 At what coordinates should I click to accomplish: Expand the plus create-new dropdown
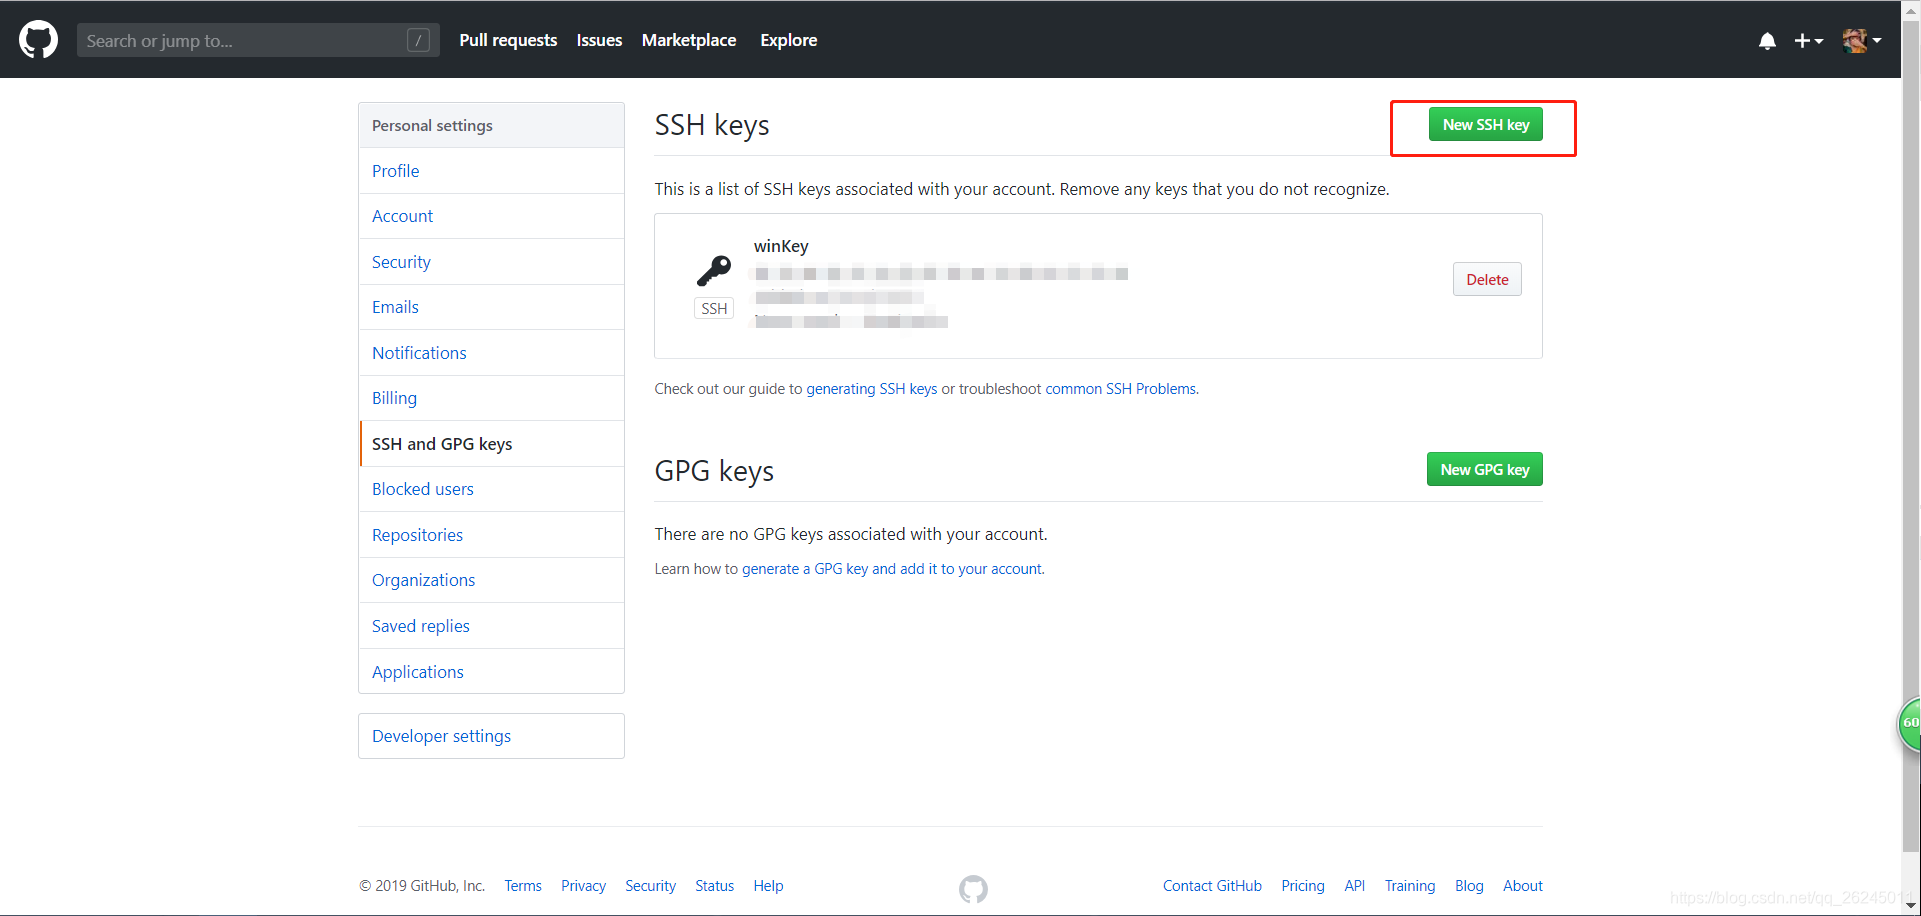tap(1808, 41)
